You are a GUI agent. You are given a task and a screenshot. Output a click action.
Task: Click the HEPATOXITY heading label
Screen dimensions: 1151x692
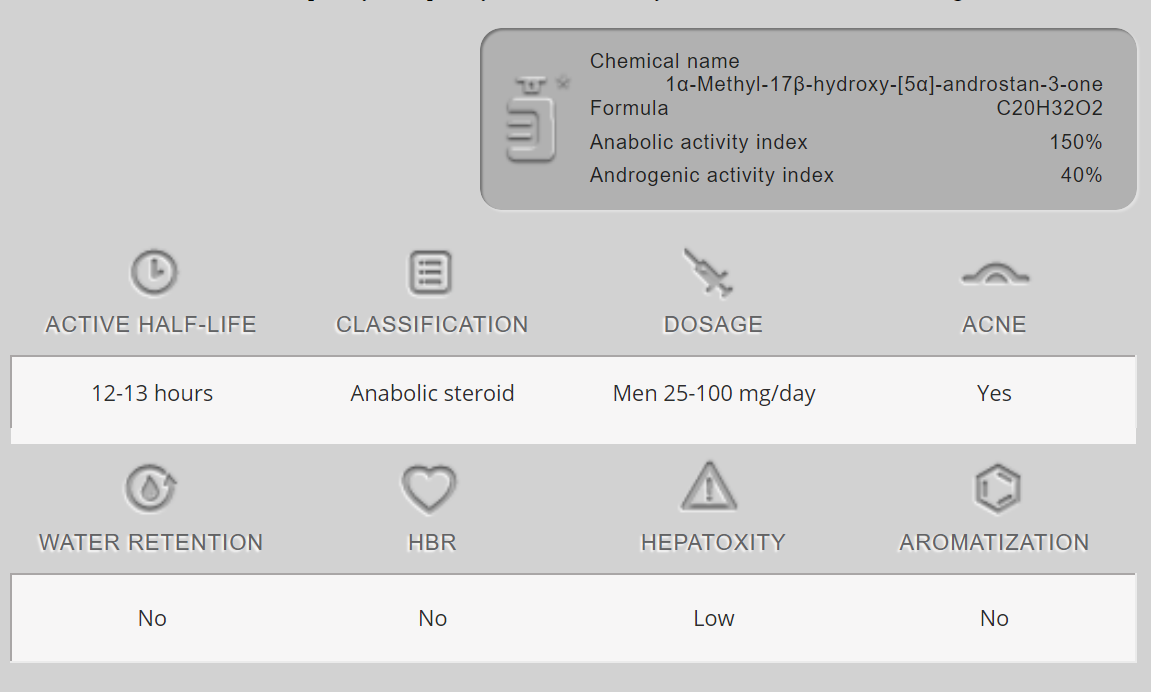[713, 543]
